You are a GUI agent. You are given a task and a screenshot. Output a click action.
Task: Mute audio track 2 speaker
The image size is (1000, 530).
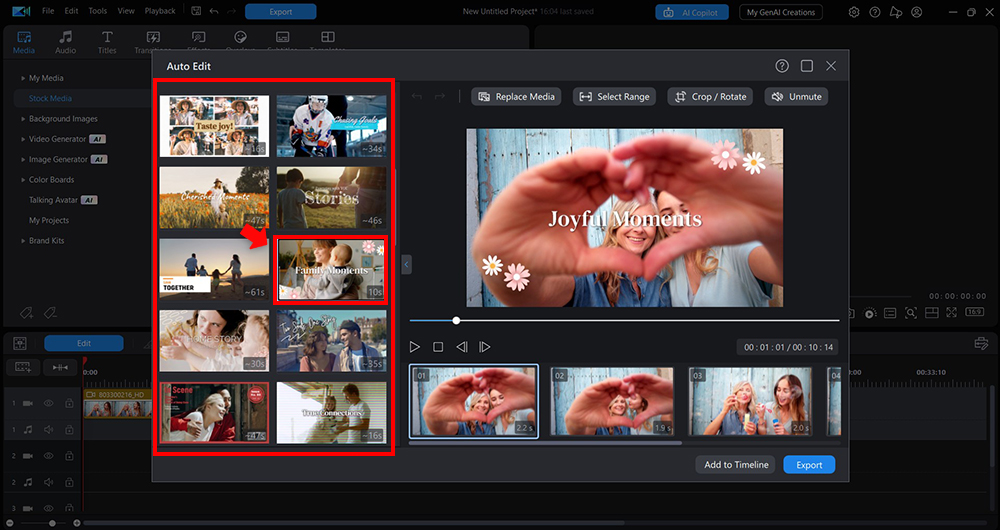click(48, 482)
